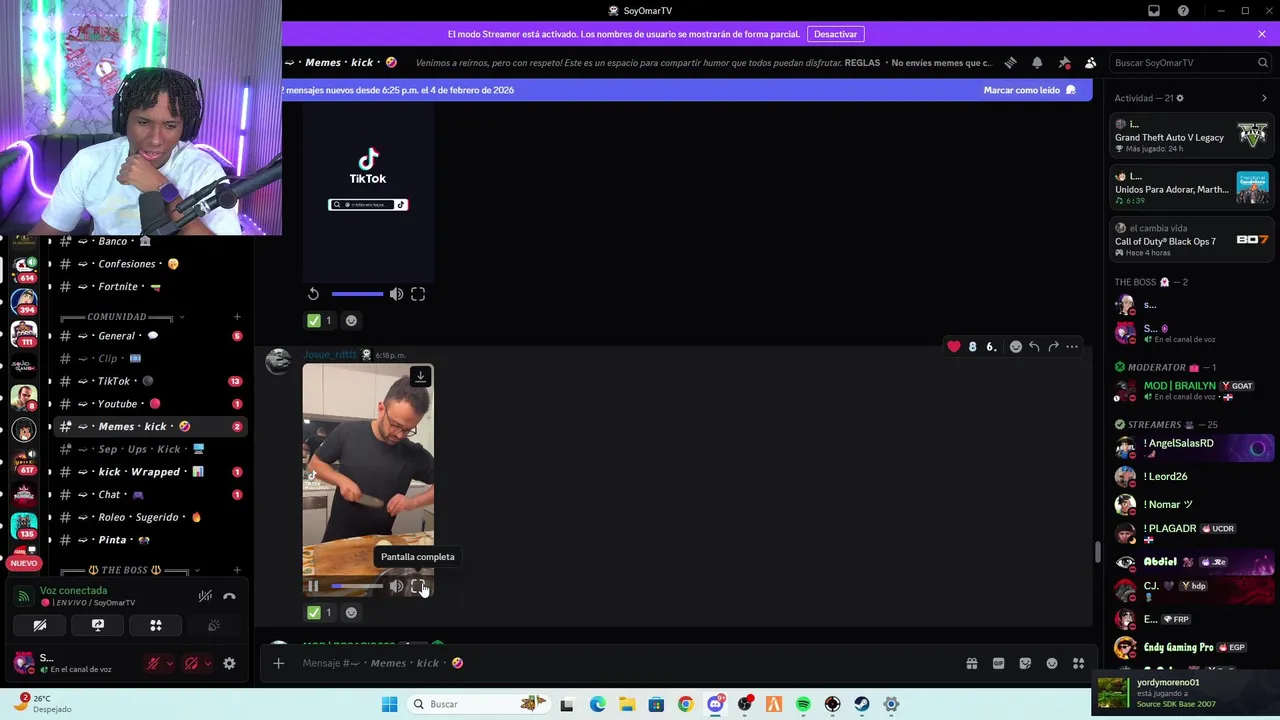Mute the upper TikTok video's sound

pyautogui.click(x=397, y=294)
